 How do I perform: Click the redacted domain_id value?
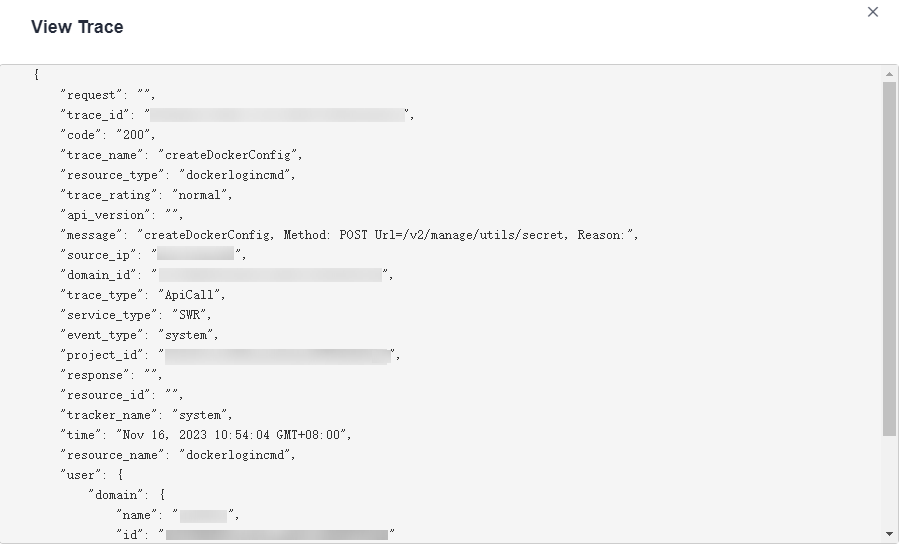(270, 275)
